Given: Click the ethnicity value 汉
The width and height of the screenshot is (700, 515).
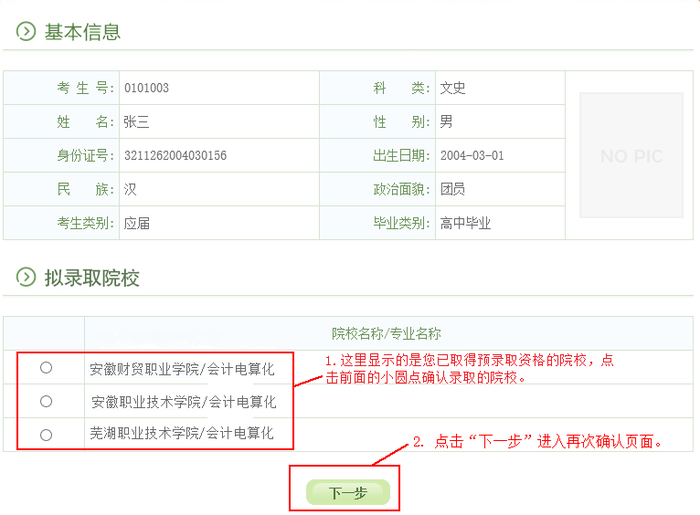Looking at the screenshot, I should click(130, 189).
